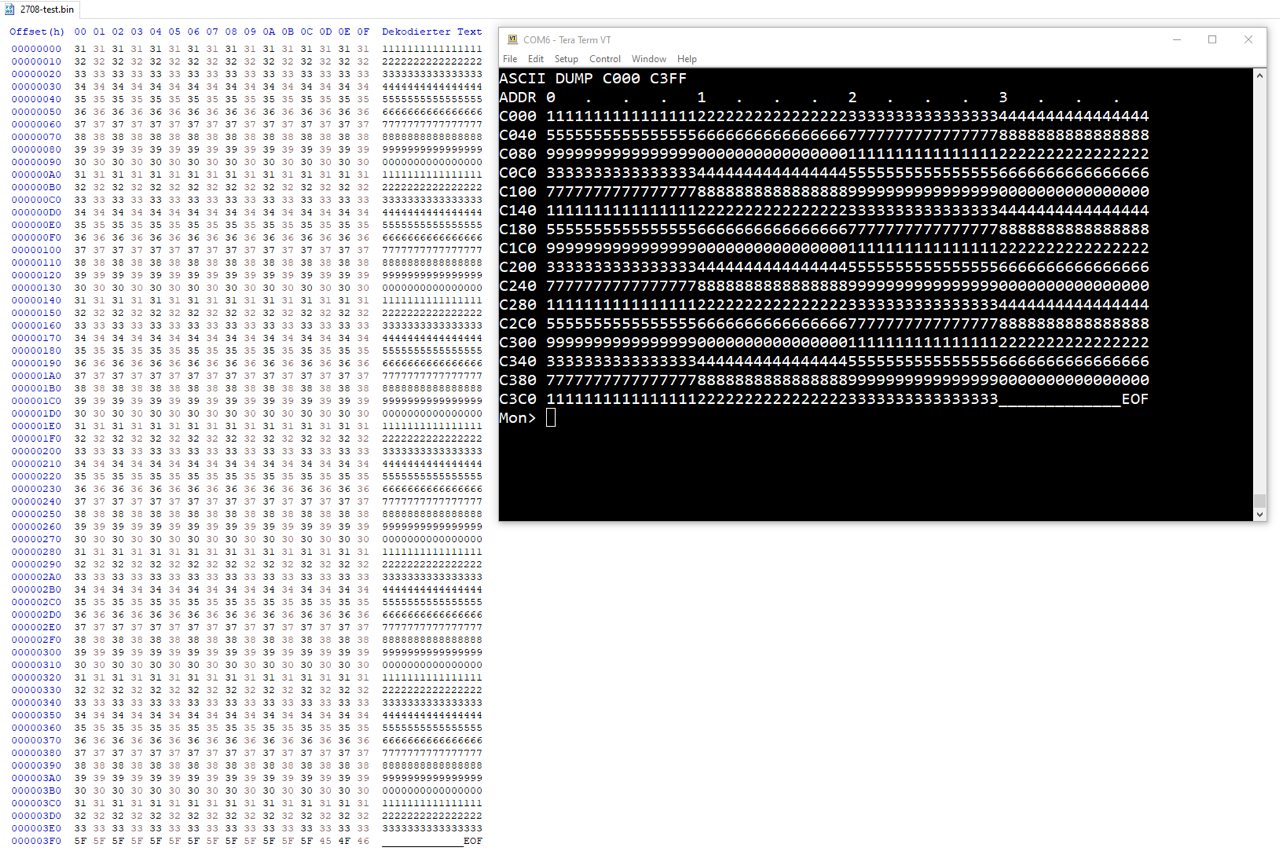Select offset row 000002A0 in hex editor
Screen dimensions: 1280x859
(x=36, y=577)
